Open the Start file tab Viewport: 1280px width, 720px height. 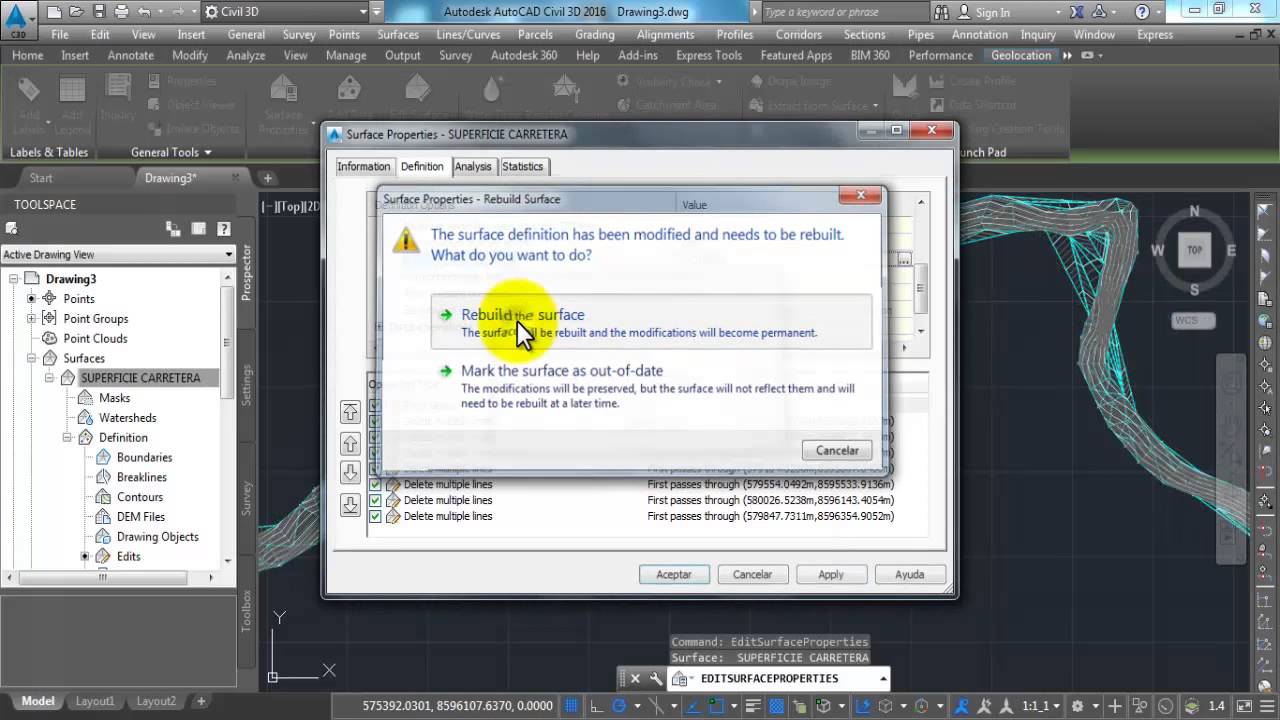point(41,178)
